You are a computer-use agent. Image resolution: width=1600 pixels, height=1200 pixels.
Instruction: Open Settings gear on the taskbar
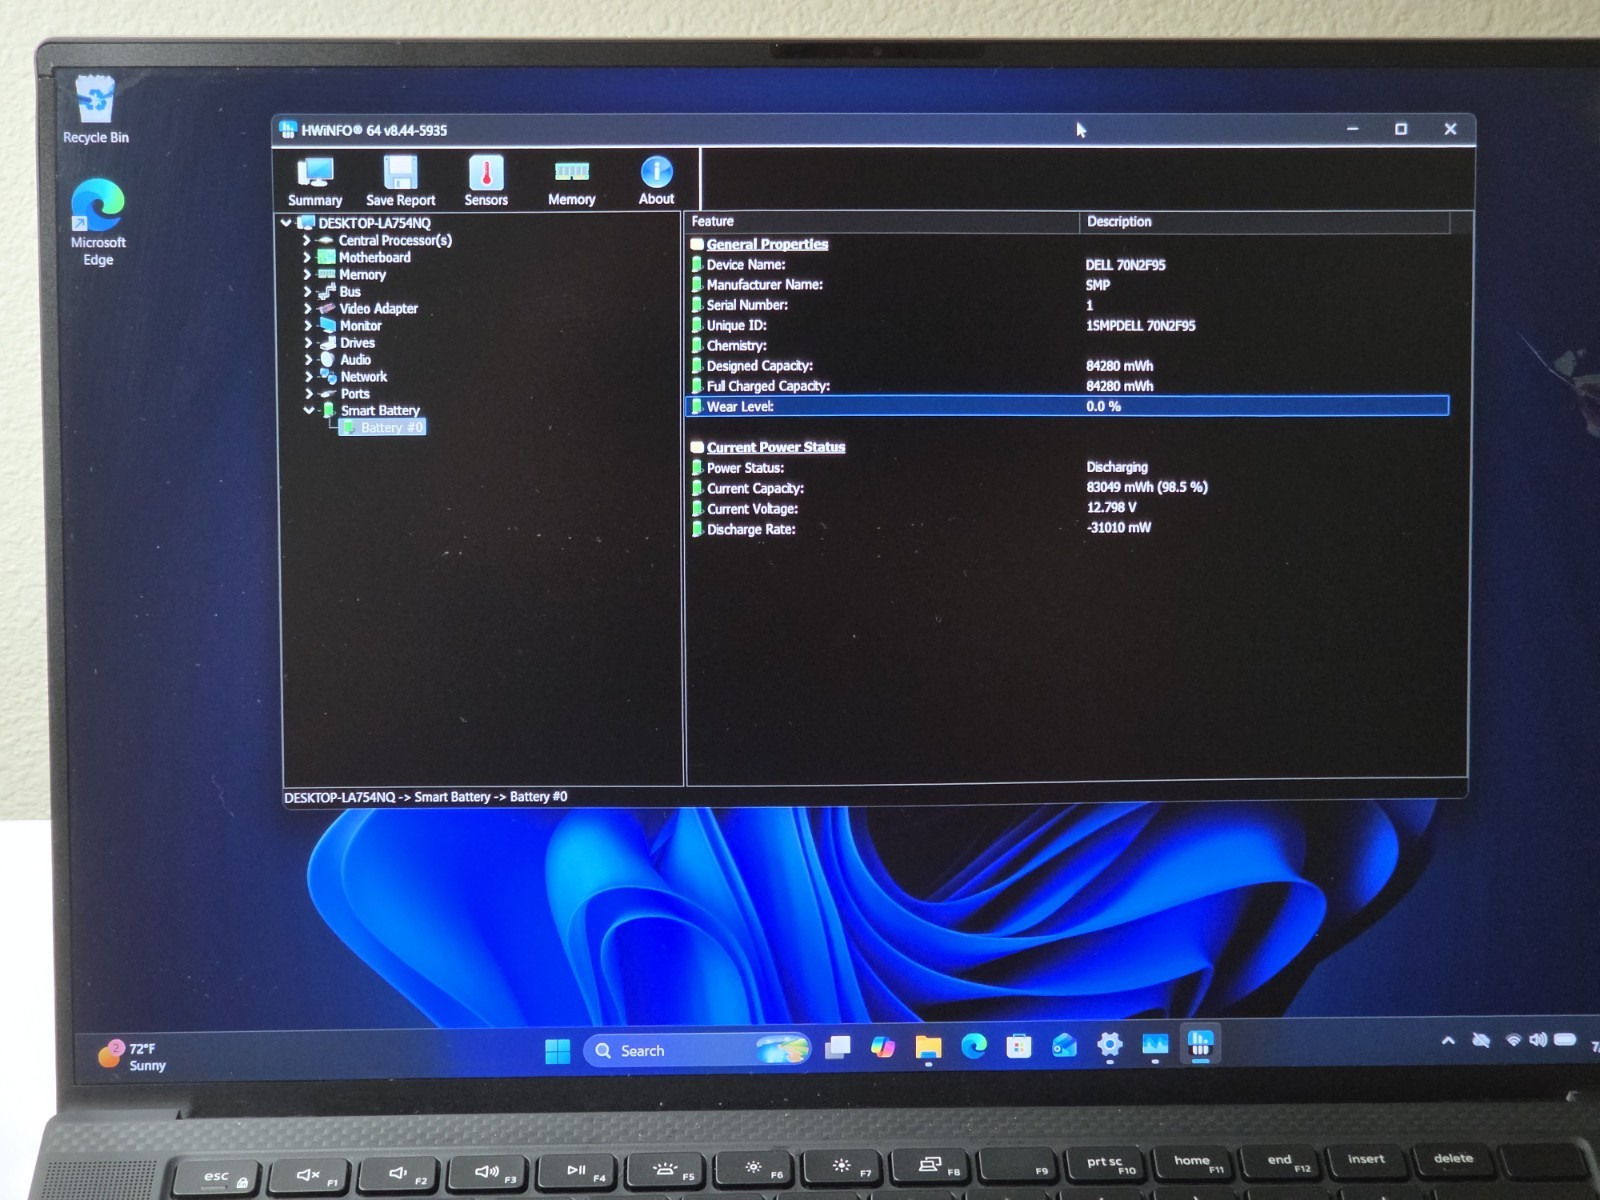tap(1109, 1045)
